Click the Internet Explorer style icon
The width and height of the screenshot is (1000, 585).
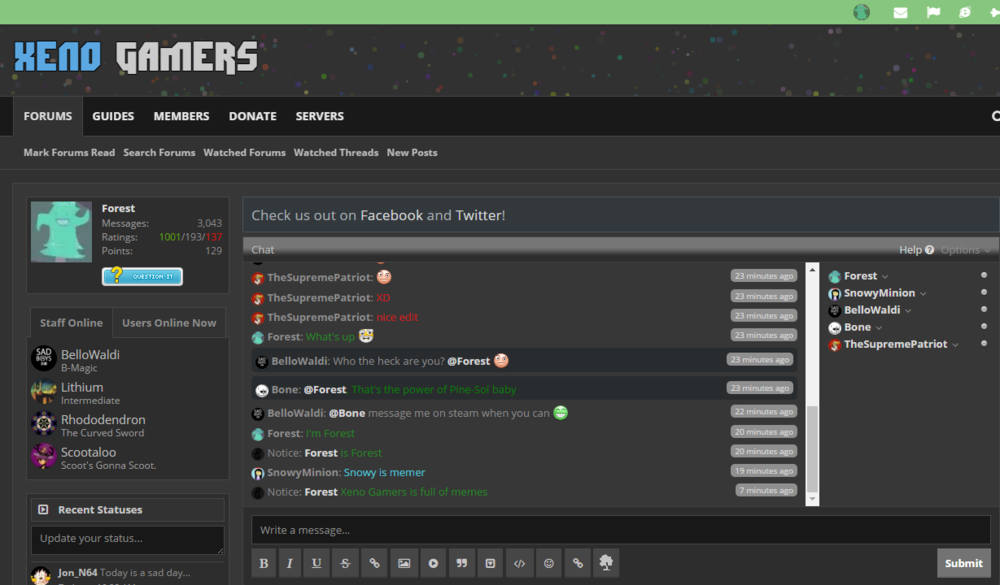point(964,12)
